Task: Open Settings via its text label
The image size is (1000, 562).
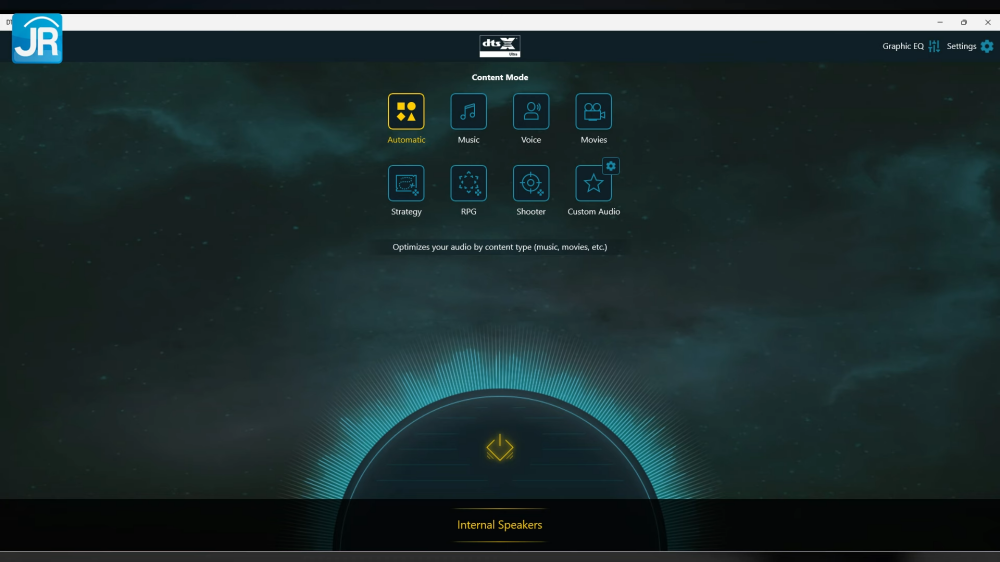Action: 961,46
